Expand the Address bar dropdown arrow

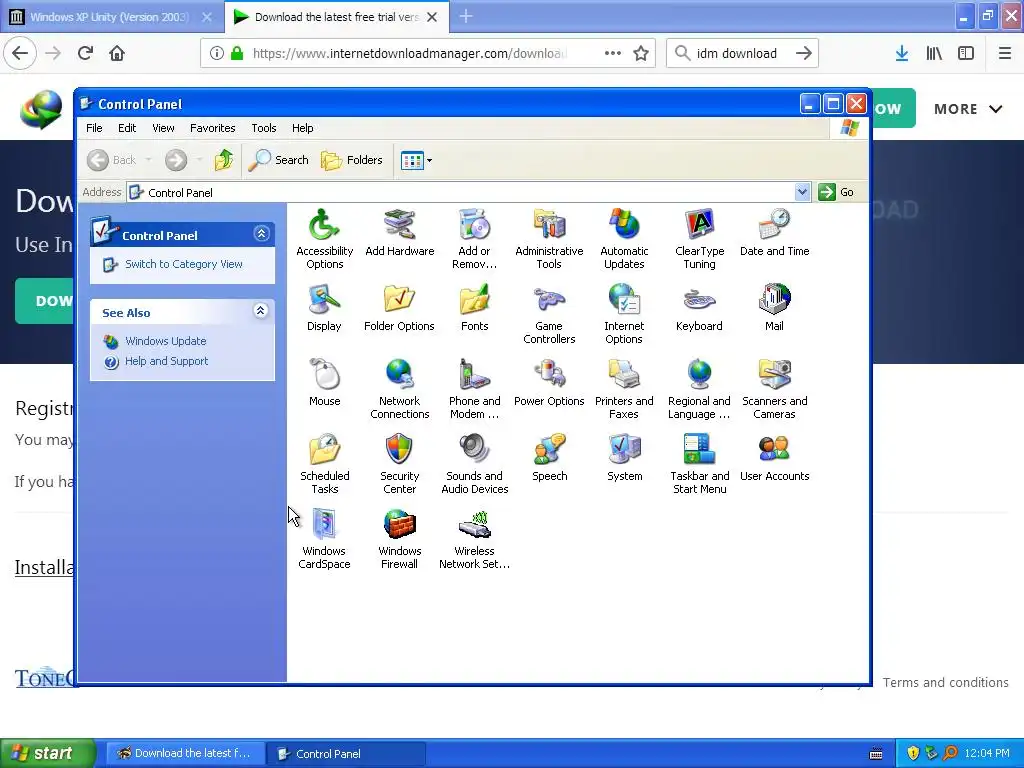(x=802, y=192)
